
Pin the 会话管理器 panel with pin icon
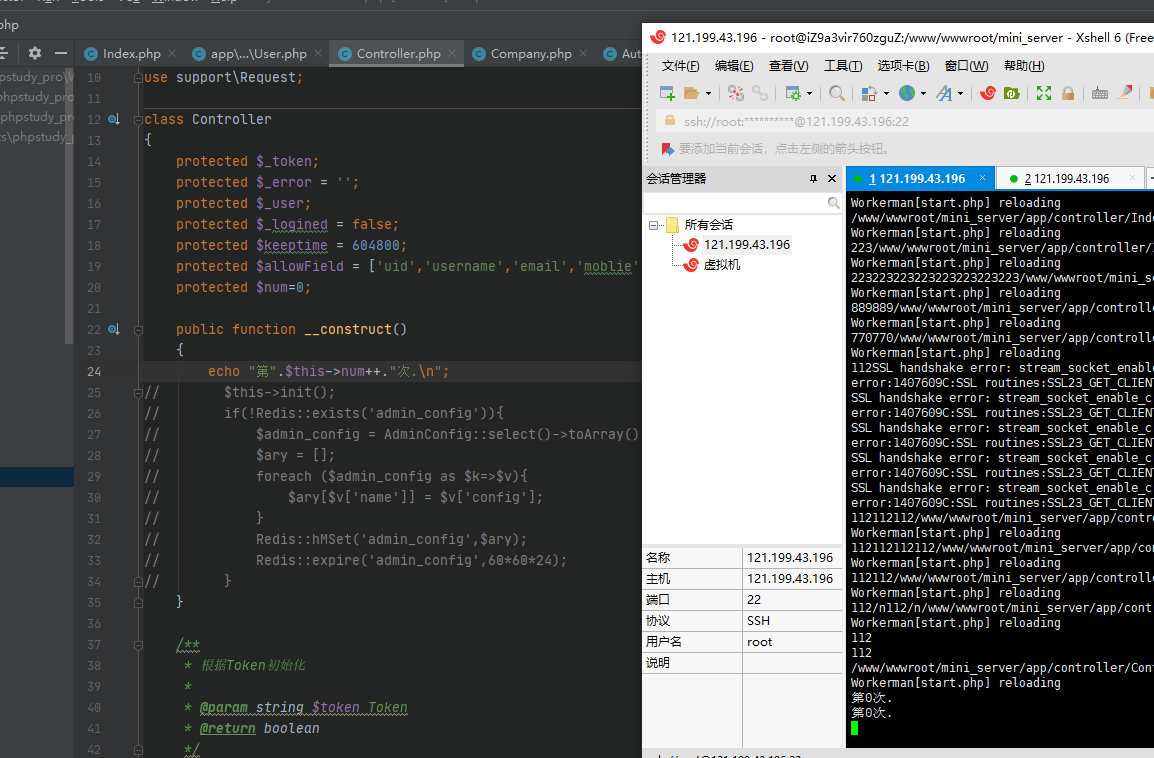(813, 179)
